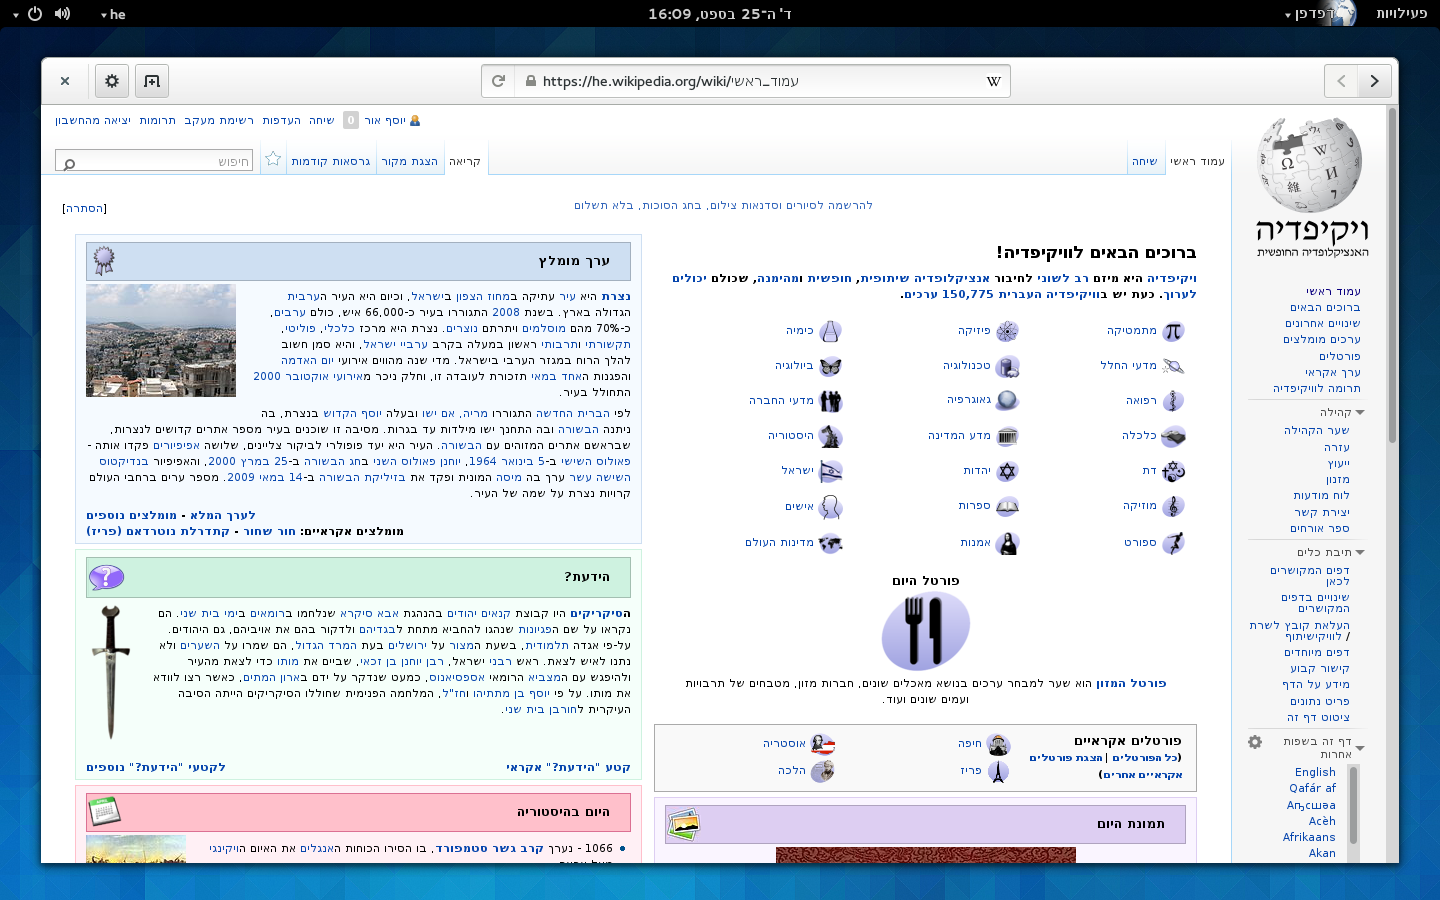The image size is (1440, 900).
Task: Click the English language link
Action: 1315,772
